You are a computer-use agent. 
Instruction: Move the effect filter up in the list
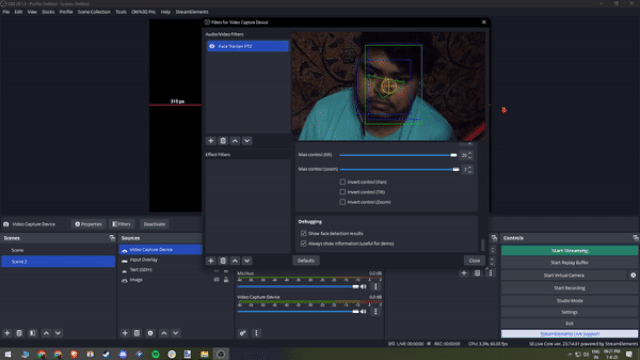point(235,261)
